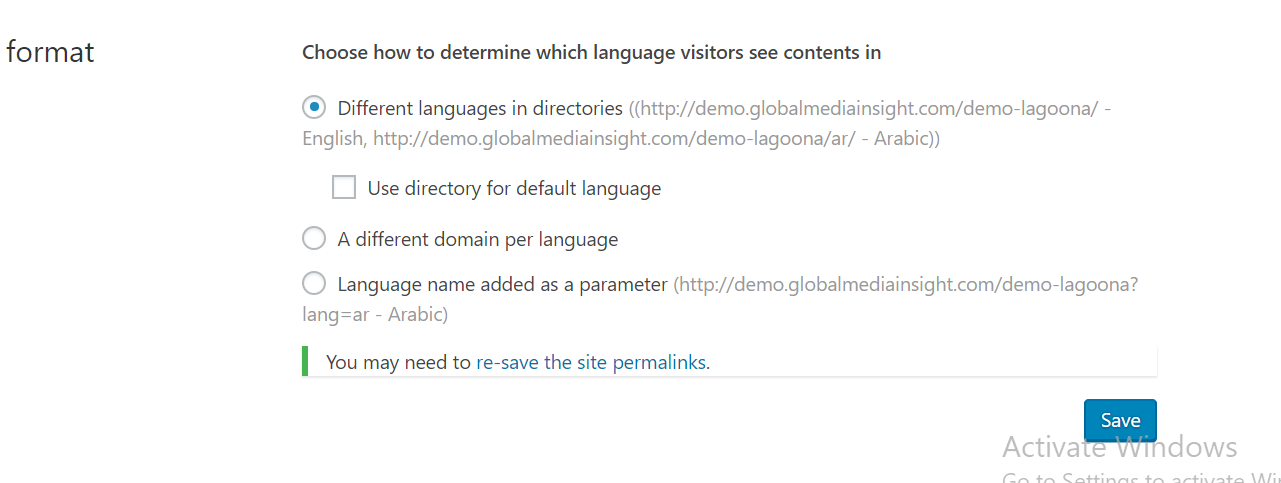The width and height of the screenshot is (1281, 483).
Task: Click the 'A different domain per language' label text
Action: coord(477,239)
